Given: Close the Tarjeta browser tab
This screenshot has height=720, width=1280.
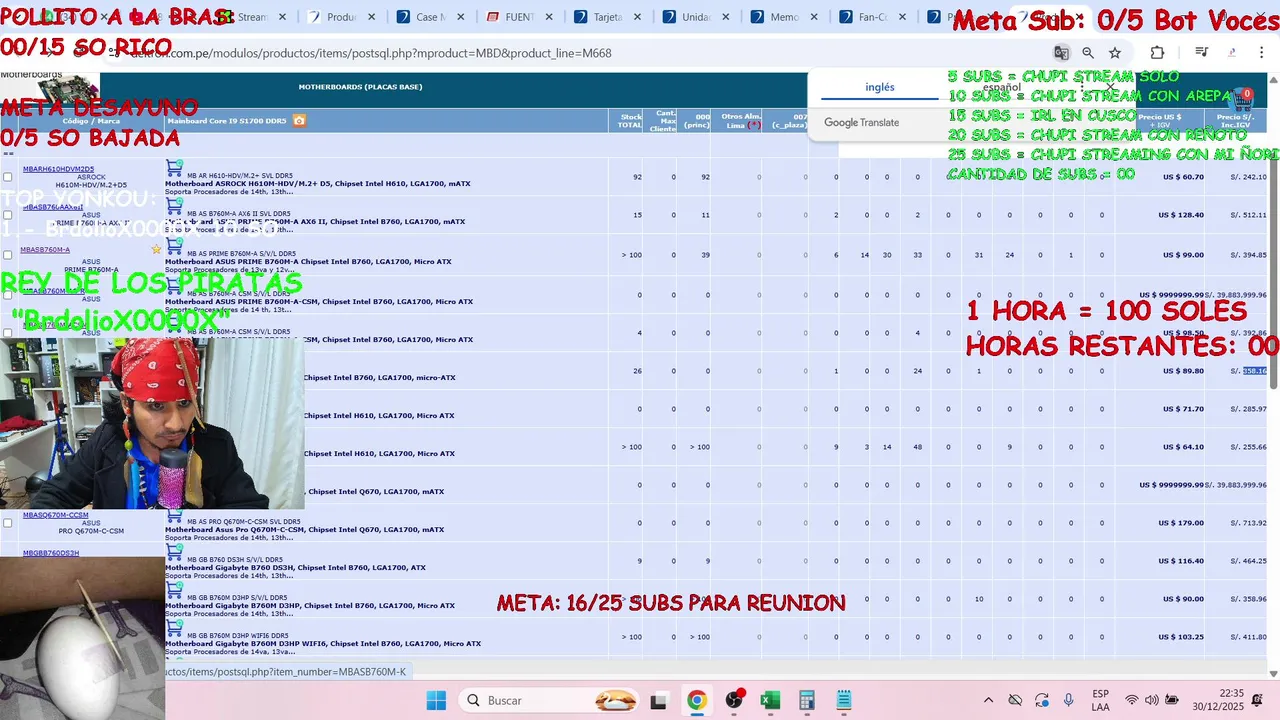Looking at the screenshot, I should click(x=637, y=17).
